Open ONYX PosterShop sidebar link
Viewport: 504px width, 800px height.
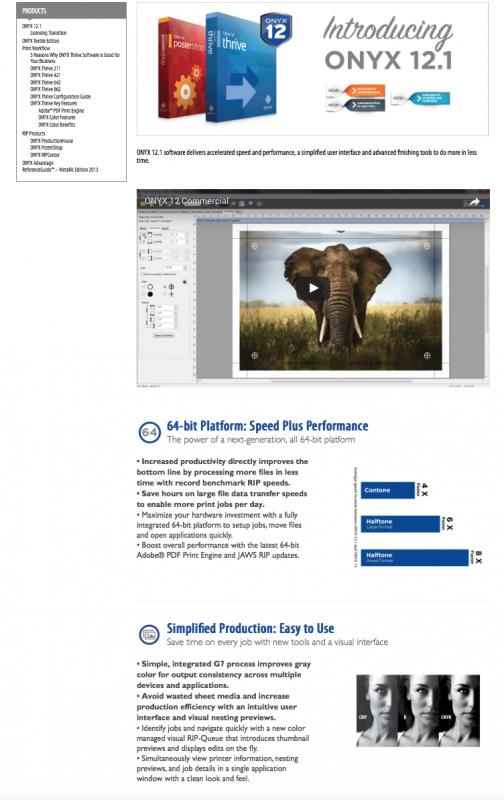(x=46, y=147)
